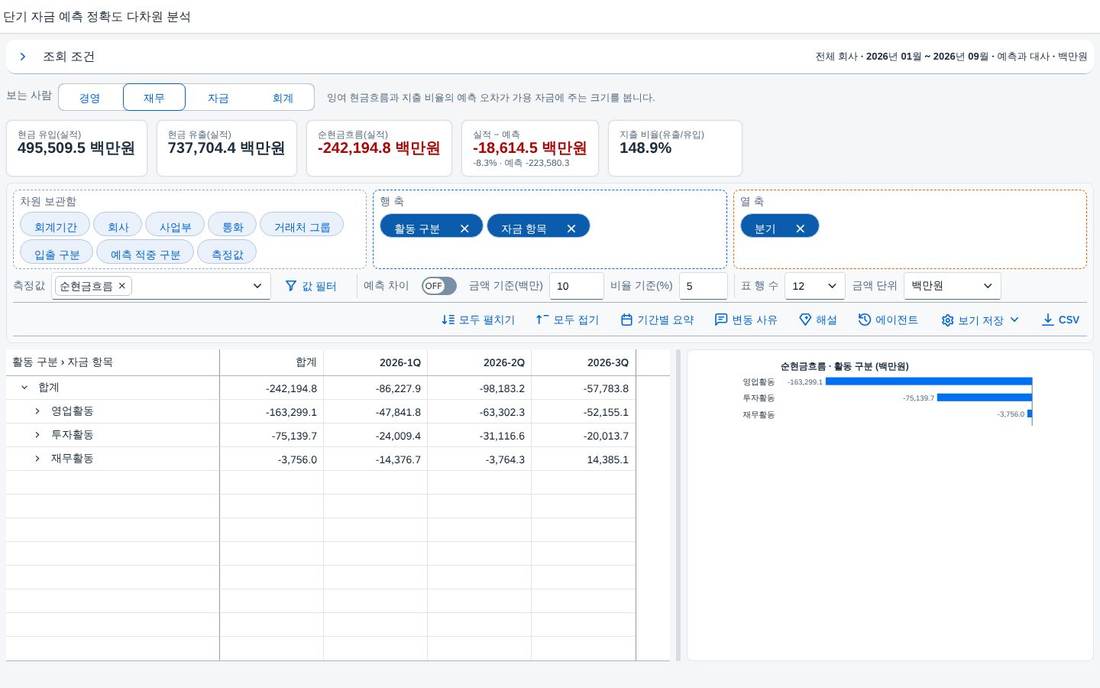Download the table as CSV
Viewport: 1100px width, 688px height.
coord(1060,320)
